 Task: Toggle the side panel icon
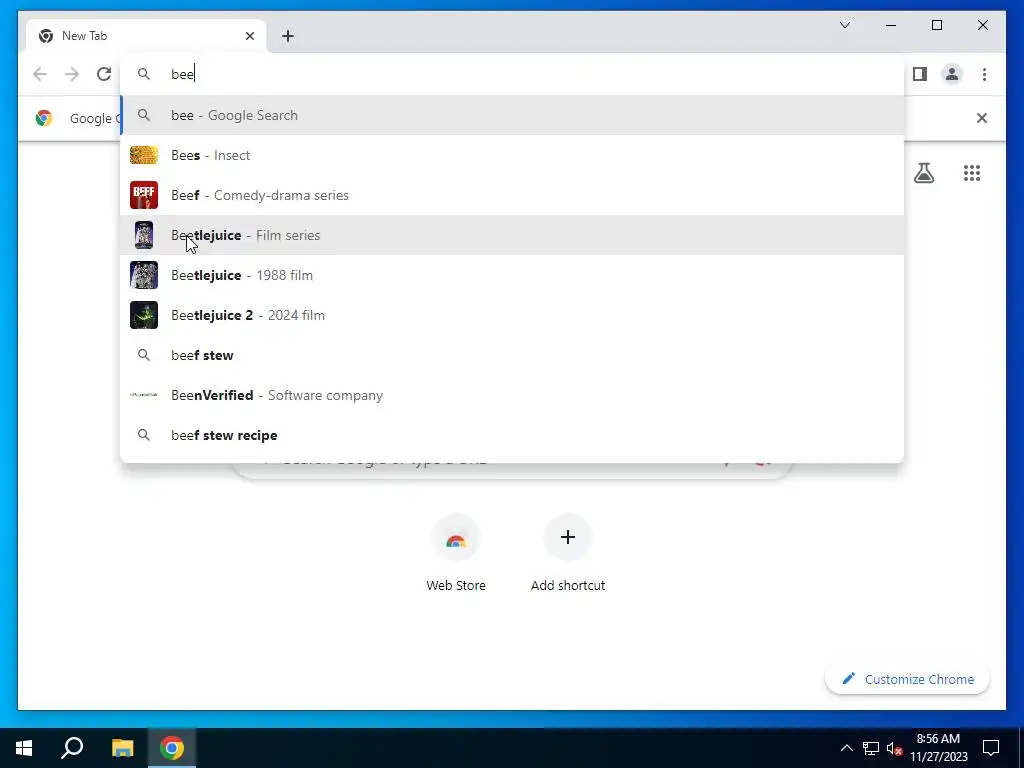(920, 74)
